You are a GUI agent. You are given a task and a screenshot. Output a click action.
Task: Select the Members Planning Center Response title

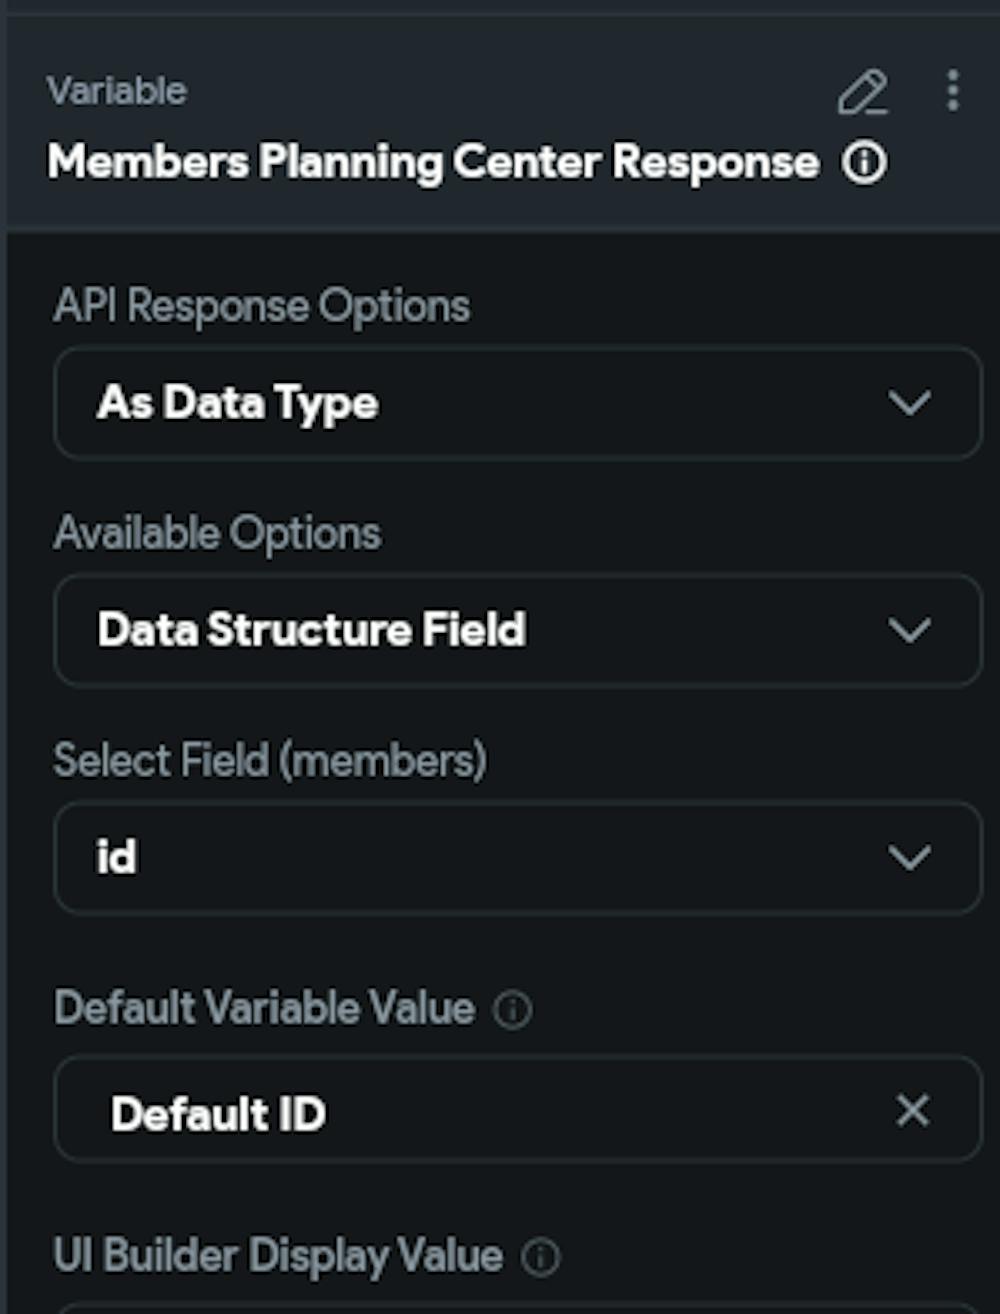(433, 162)
